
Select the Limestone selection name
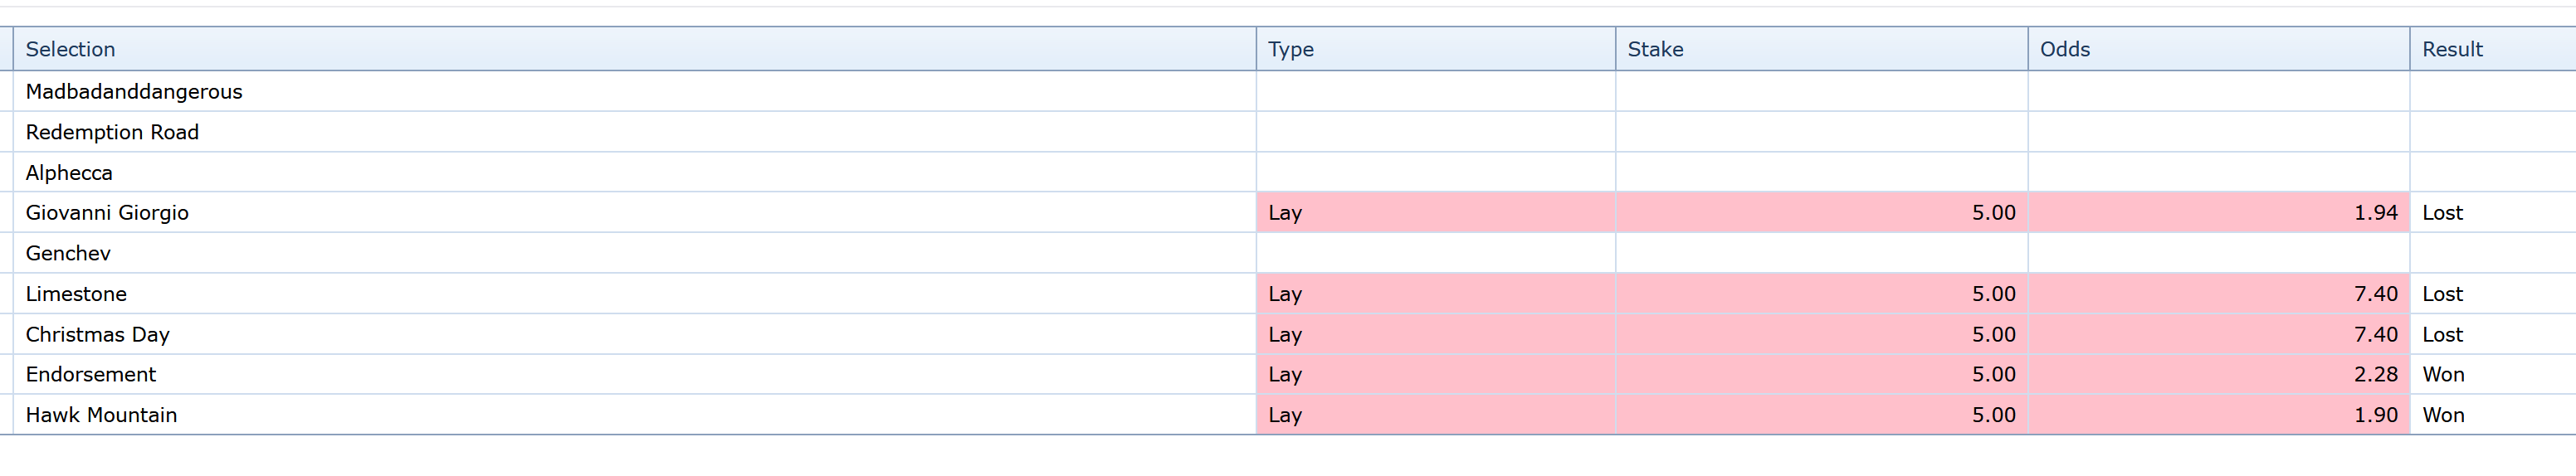(76, 294)
